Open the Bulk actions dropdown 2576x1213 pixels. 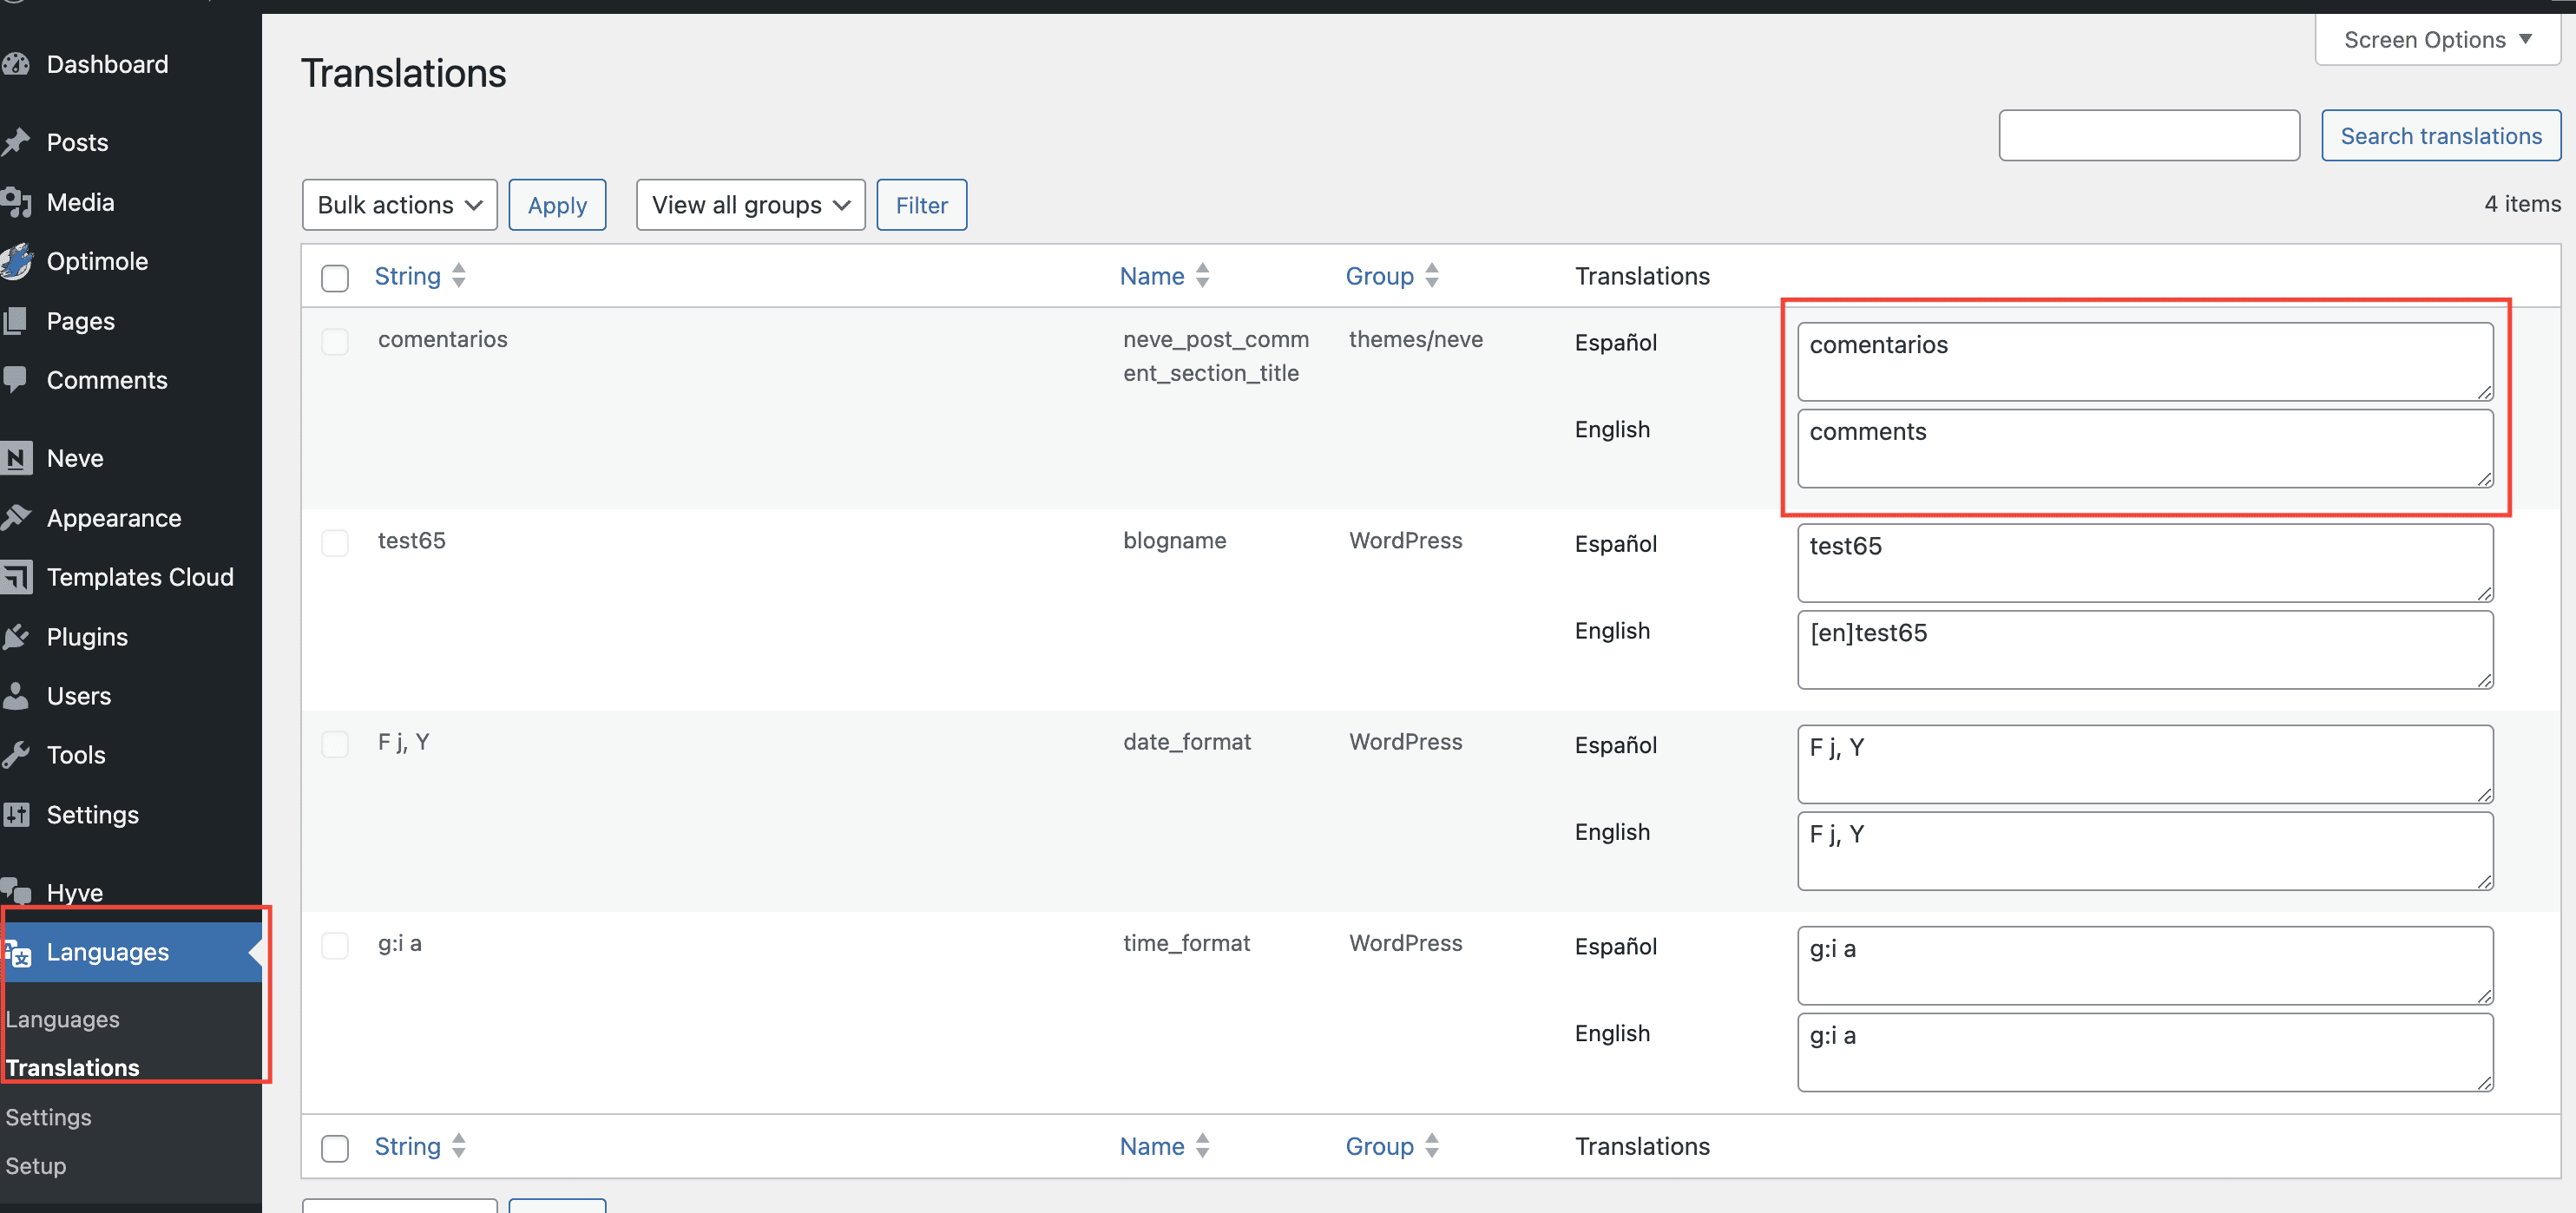point(399,205)
